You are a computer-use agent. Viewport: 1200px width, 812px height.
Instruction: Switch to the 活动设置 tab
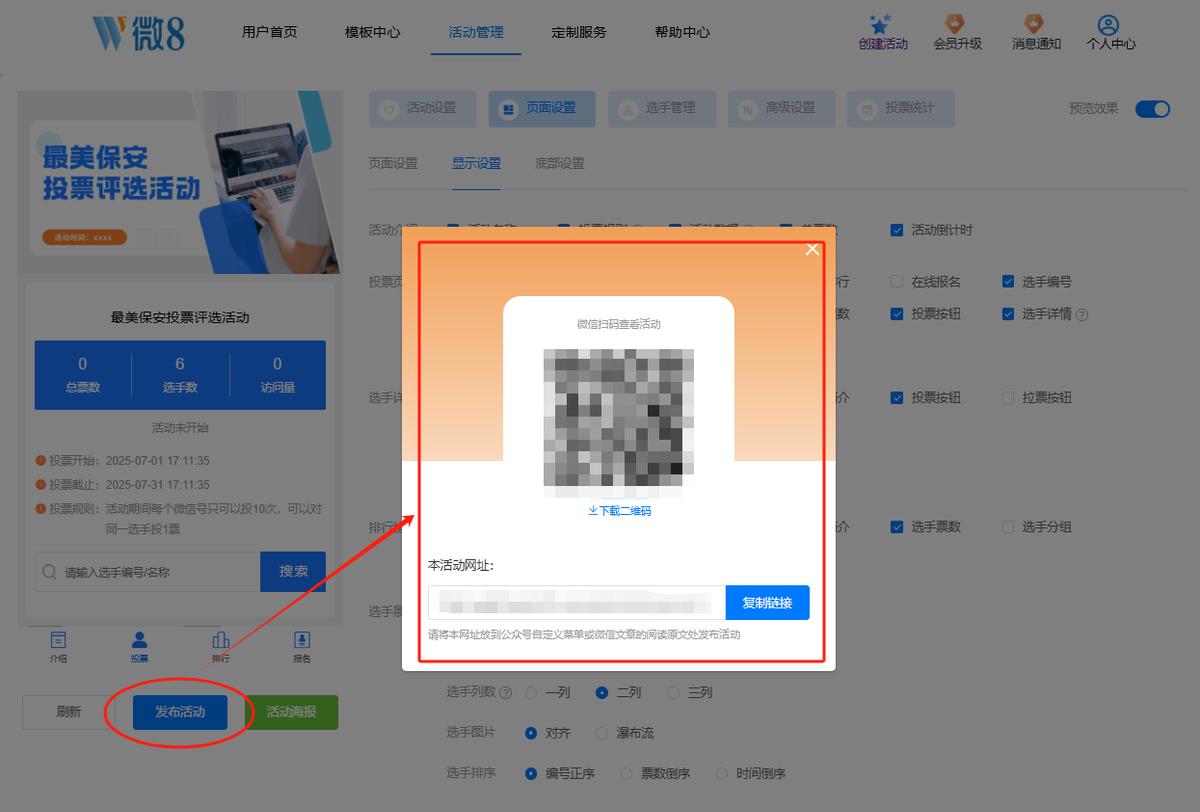pos(422,108)
